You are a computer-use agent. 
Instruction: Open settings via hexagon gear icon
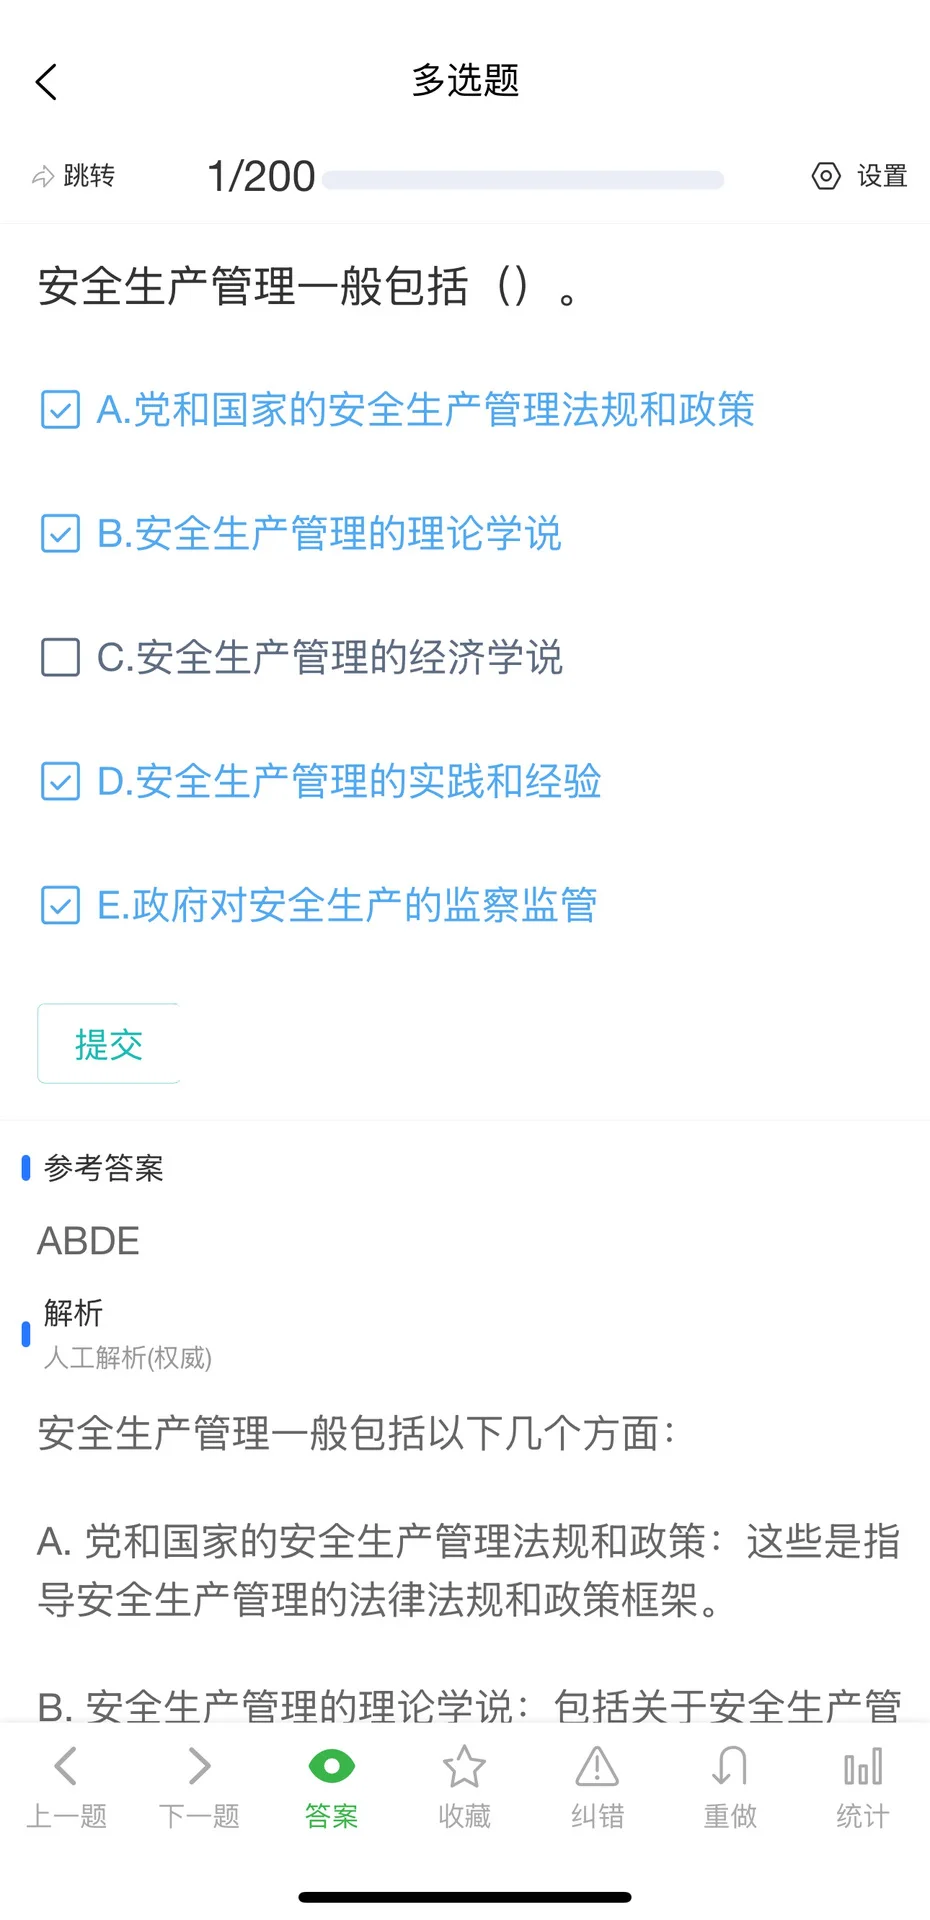point(826,177)
